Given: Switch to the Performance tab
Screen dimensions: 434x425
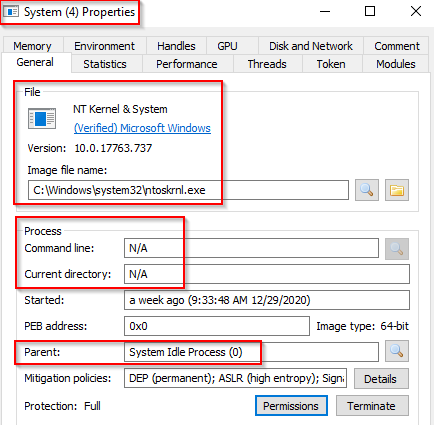Looking at the screenshot, I should pyautogui.click(x=187, y=64).
